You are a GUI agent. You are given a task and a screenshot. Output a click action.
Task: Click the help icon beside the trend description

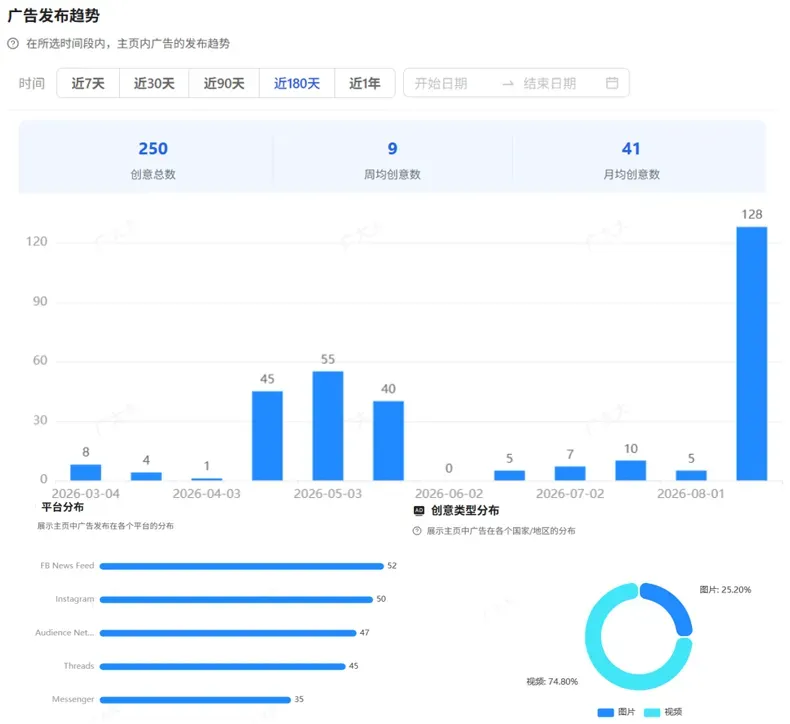(13, 44)
